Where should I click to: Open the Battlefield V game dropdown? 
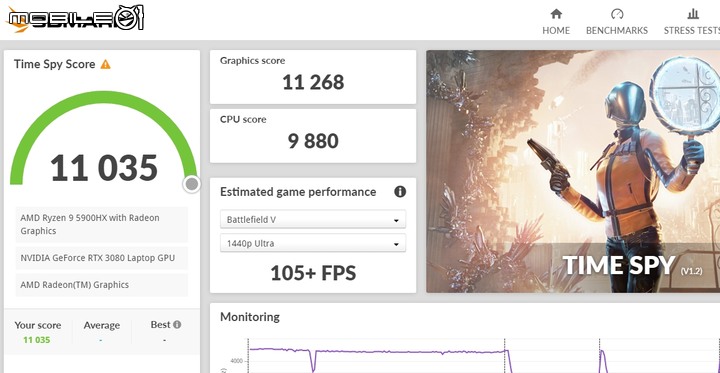coord(313,220)
